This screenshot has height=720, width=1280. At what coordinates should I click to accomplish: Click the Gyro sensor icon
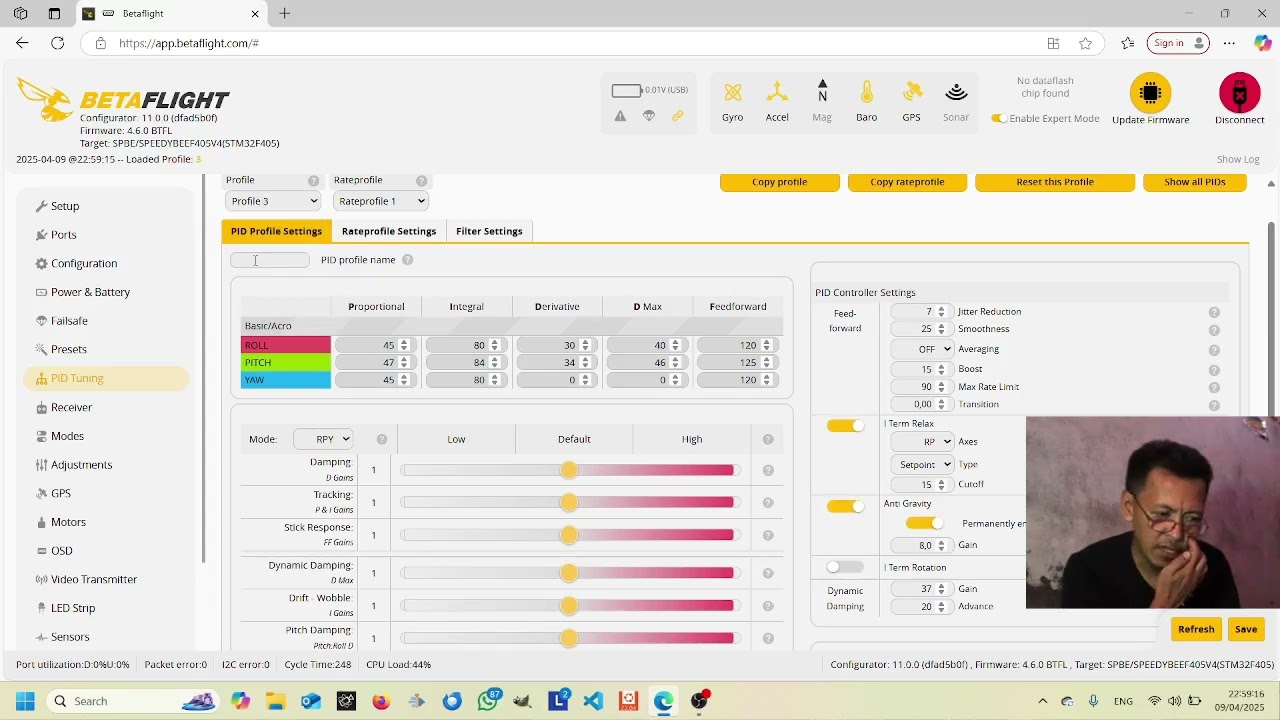733,93
